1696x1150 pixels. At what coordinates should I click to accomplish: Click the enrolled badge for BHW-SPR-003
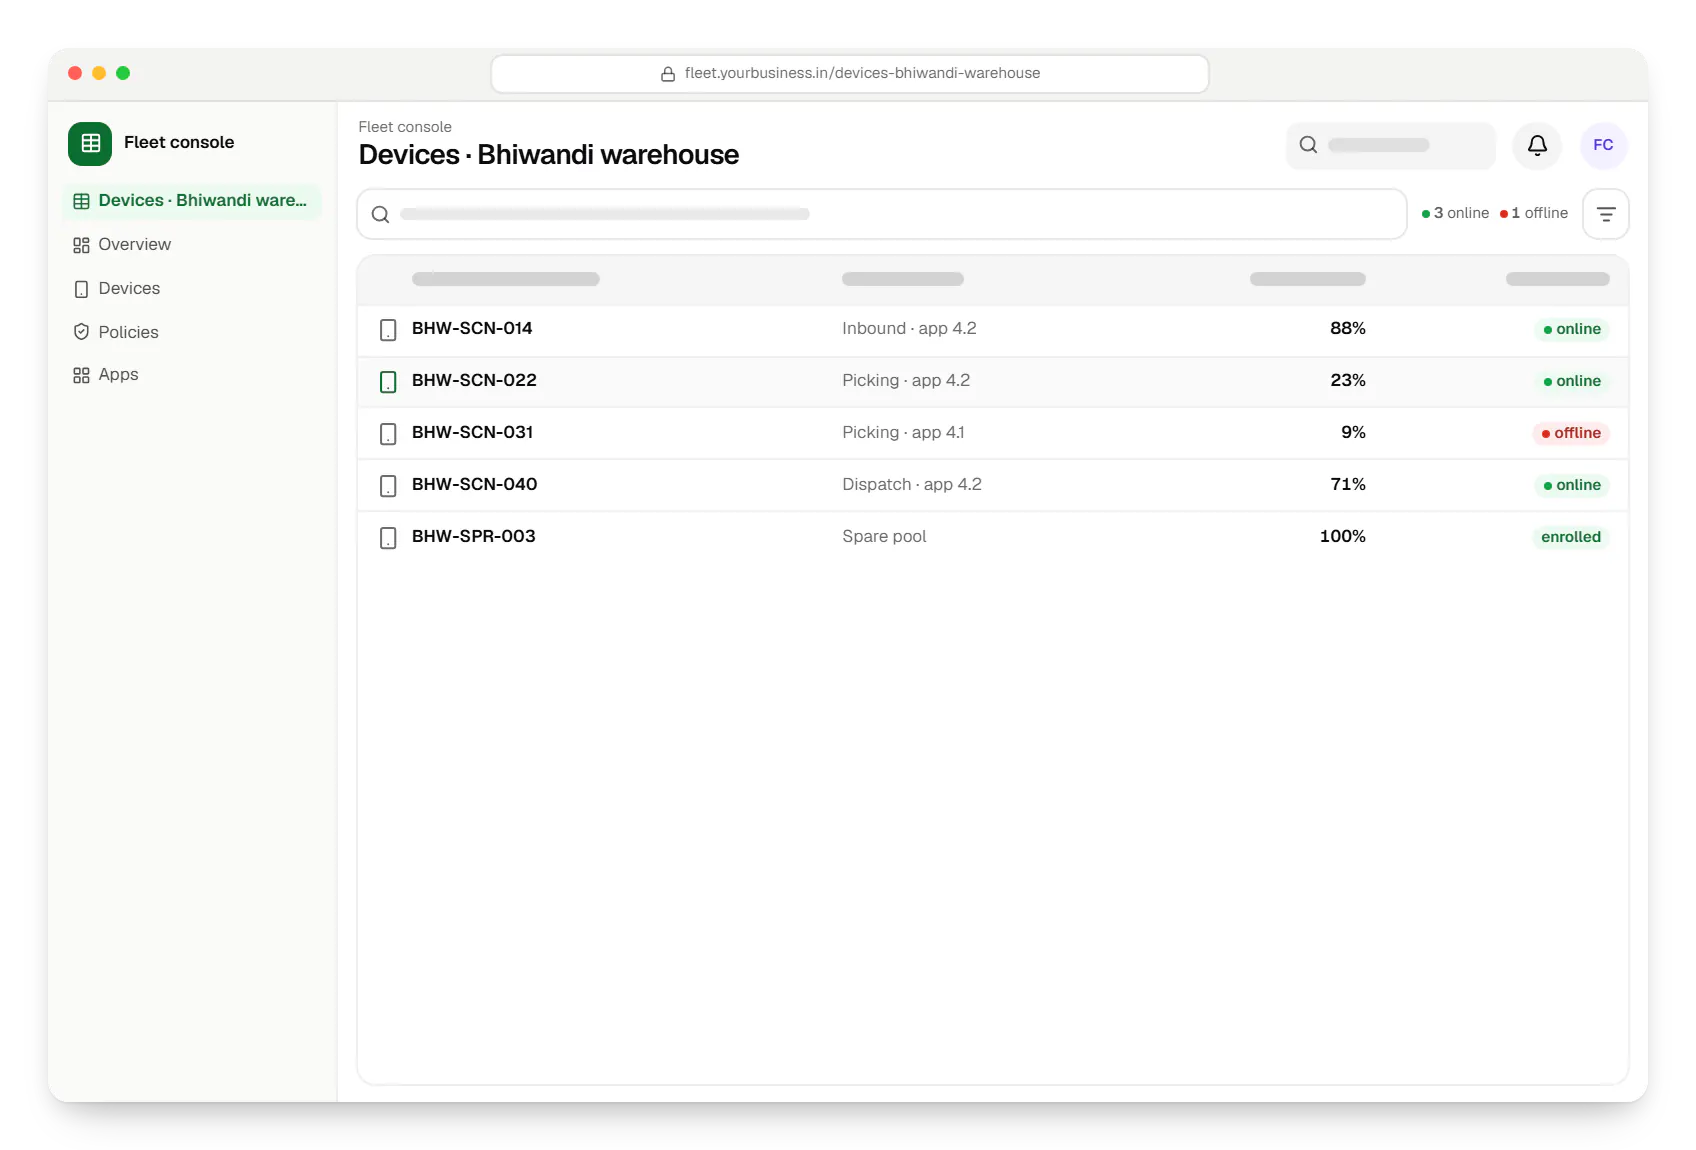pyautogui.click(x=1571, y=537)
